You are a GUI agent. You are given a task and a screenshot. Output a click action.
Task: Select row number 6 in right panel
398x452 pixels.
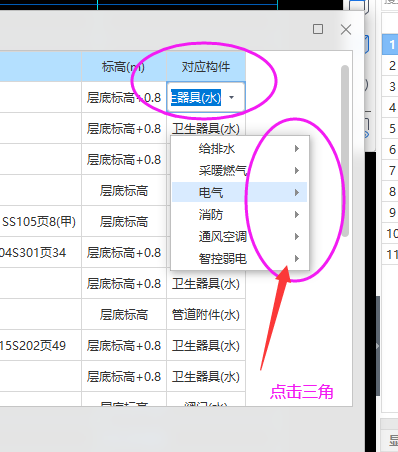pyautogui.click(x=390, y=149)
